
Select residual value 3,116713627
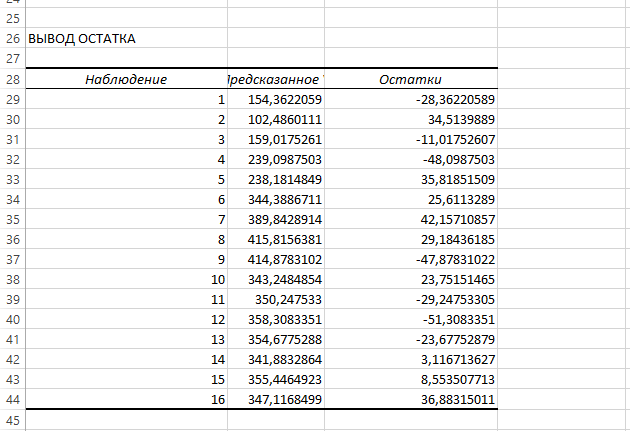(x=411, y=359)
